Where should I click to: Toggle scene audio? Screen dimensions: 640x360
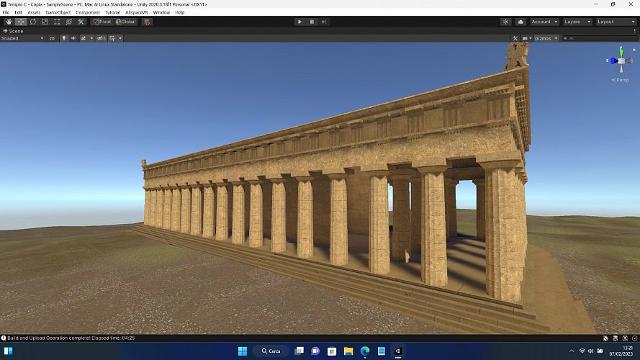pos(73,38)
